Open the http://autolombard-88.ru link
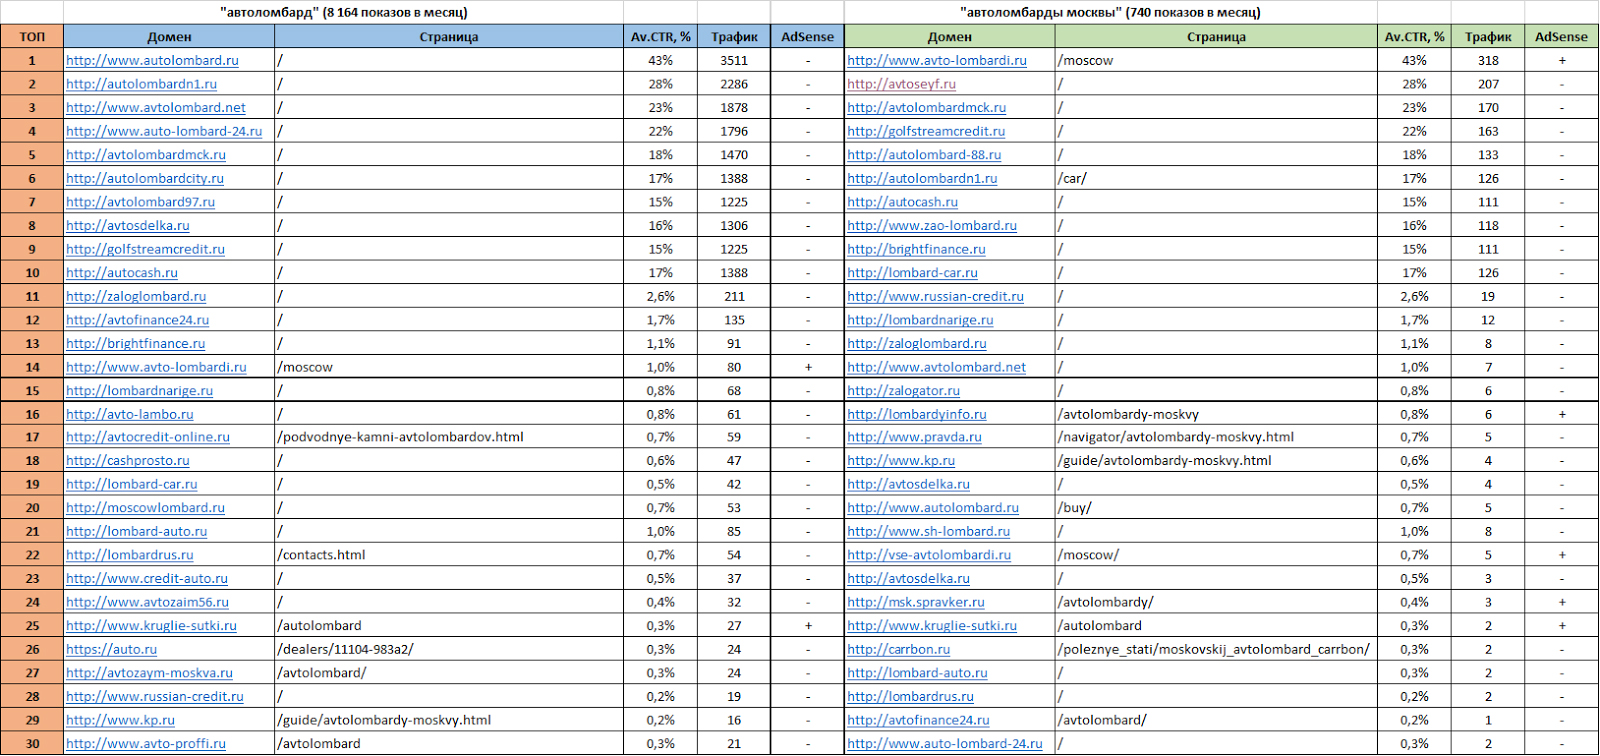Image resolution: width=1600 pixels, height=756 pixels. [924, 155]
